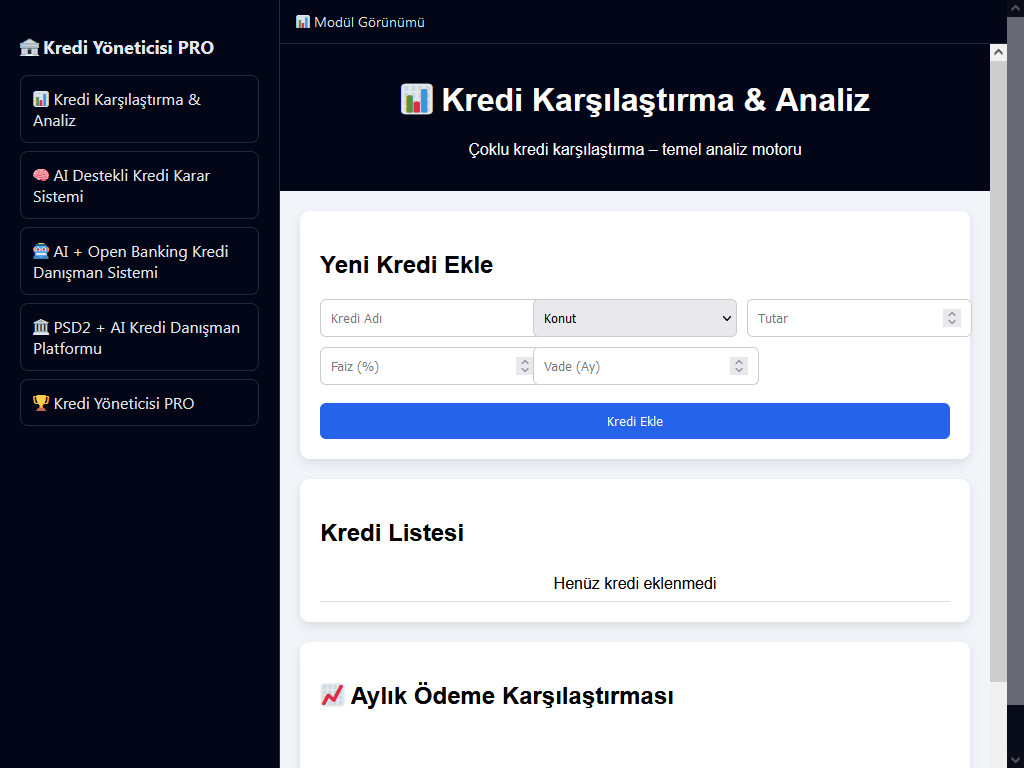Click the bar chart icon in Kredi Karşılaştırma sidebar item
This screenshot has width=1024, height=768.
[x=41, y=100]
